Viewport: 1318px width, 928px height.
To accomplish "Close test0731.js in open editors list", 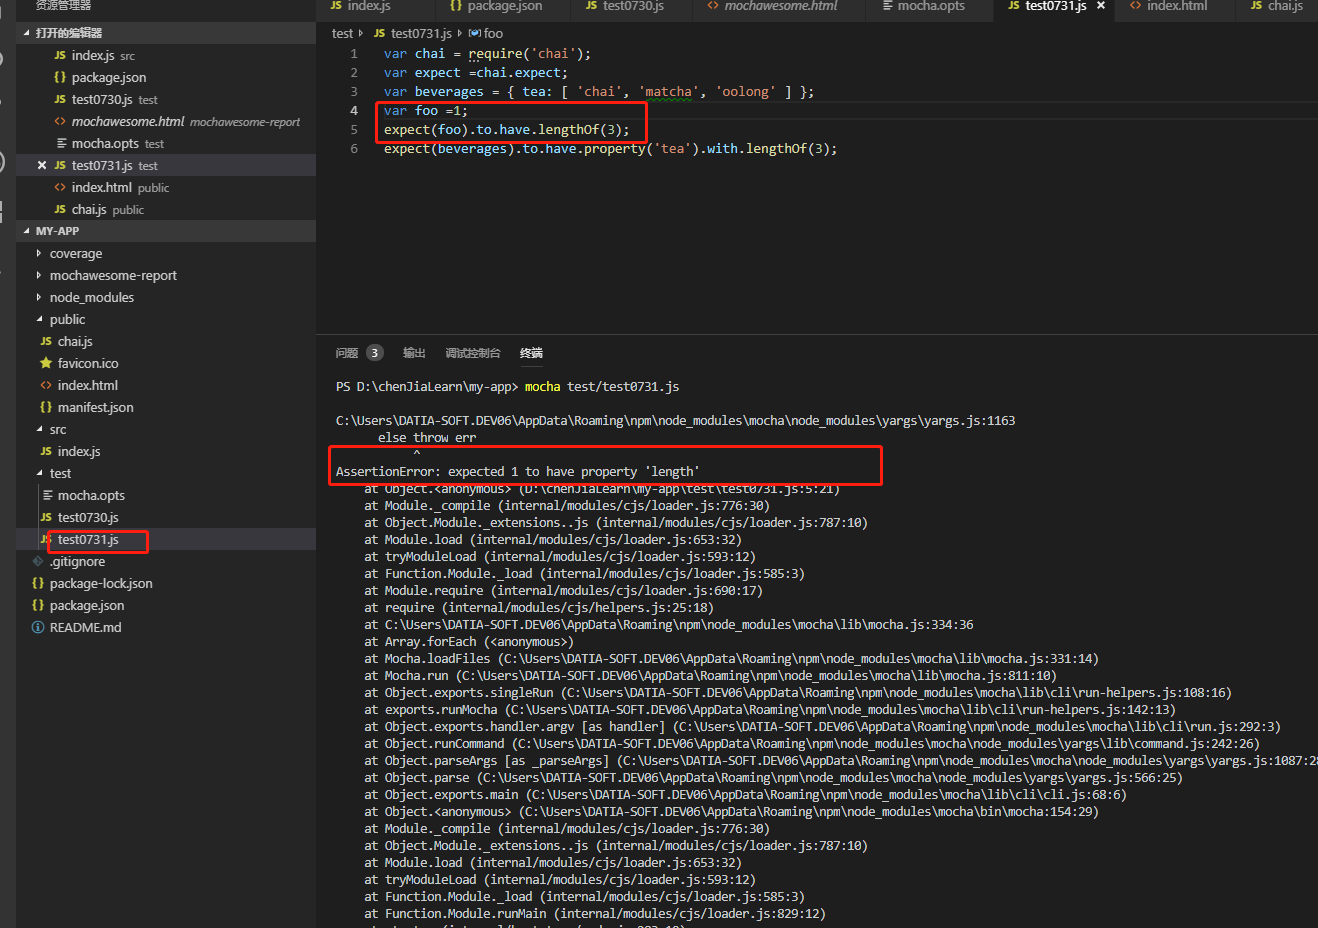I will [x=42, y=166].
